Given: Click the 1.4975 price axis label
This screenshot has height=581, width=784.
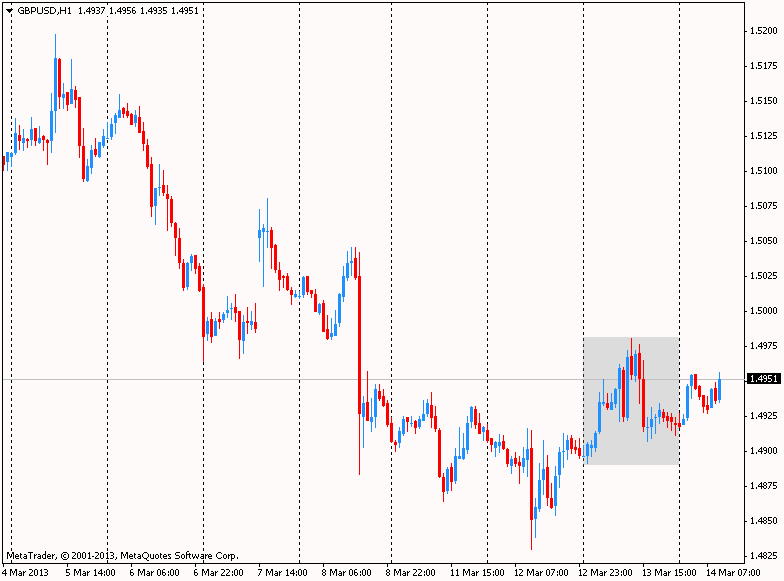Looking at the screenshot, I should click(764, 346).
